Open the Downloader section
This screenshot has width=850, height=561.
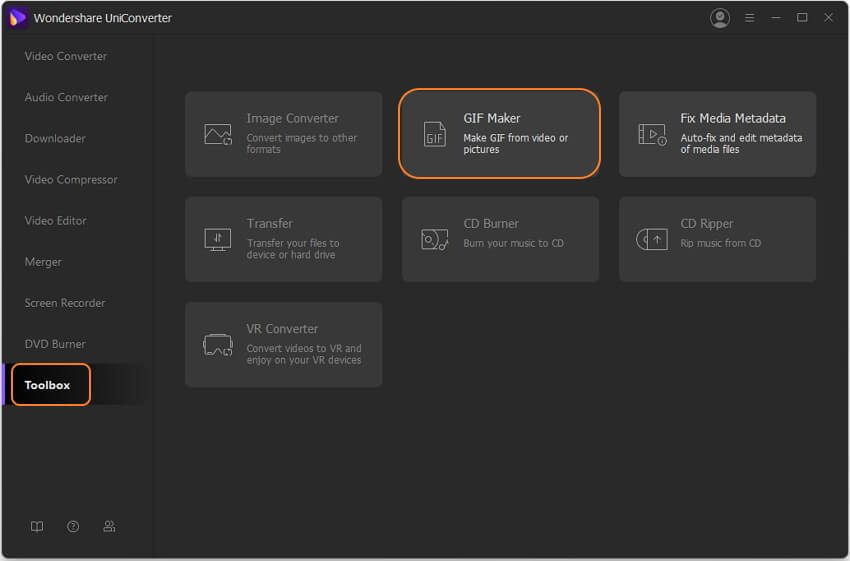[x=55, y=139]
